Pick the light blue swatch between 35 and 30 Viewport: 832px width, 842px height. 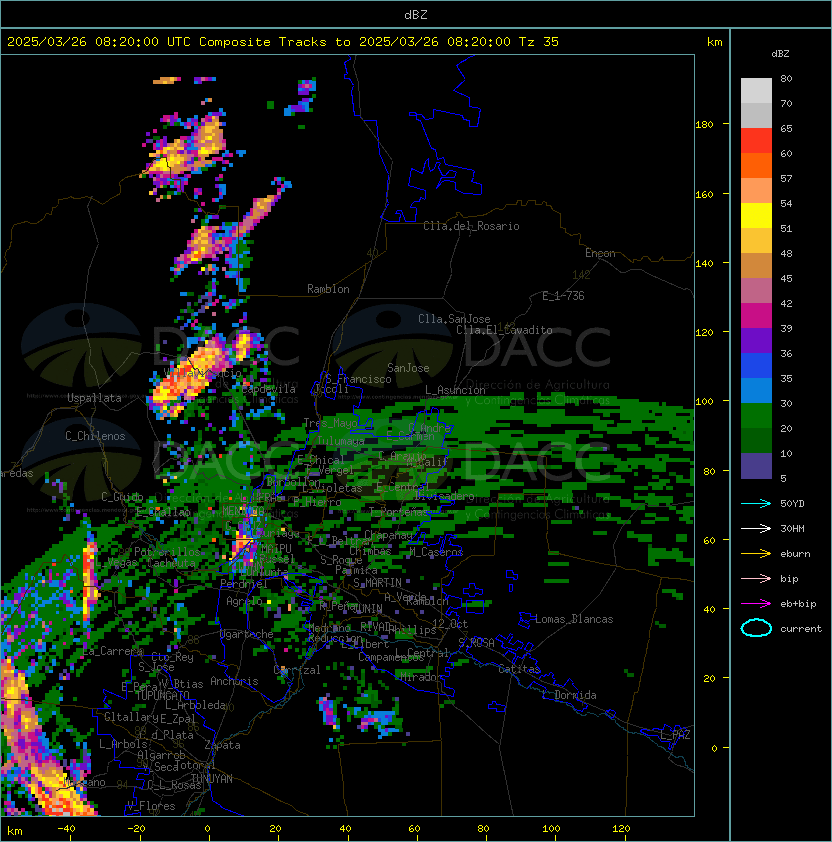(x=756, y=391)
